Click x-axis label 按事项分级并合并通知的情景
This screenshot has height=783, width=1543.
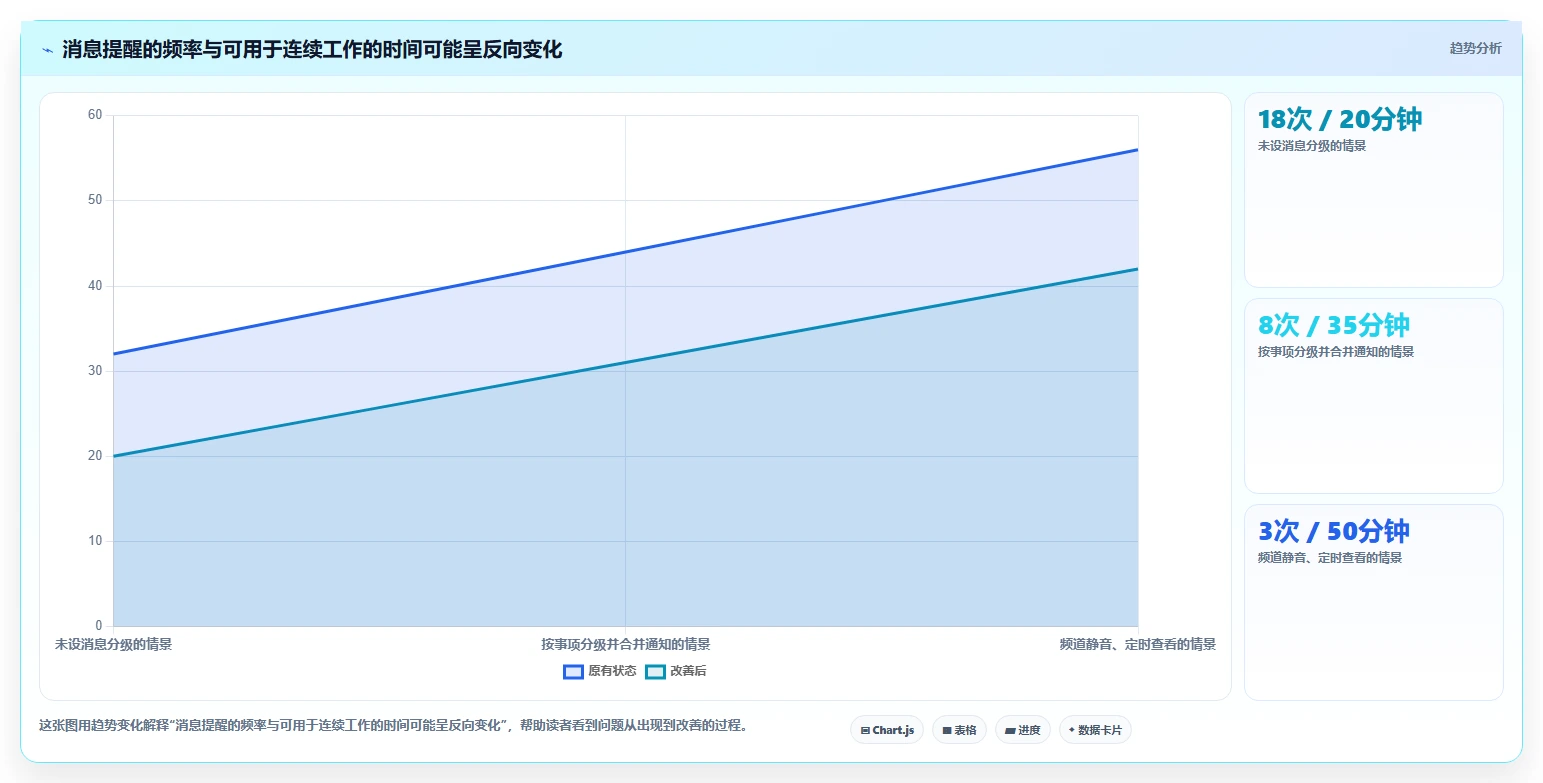626,645
